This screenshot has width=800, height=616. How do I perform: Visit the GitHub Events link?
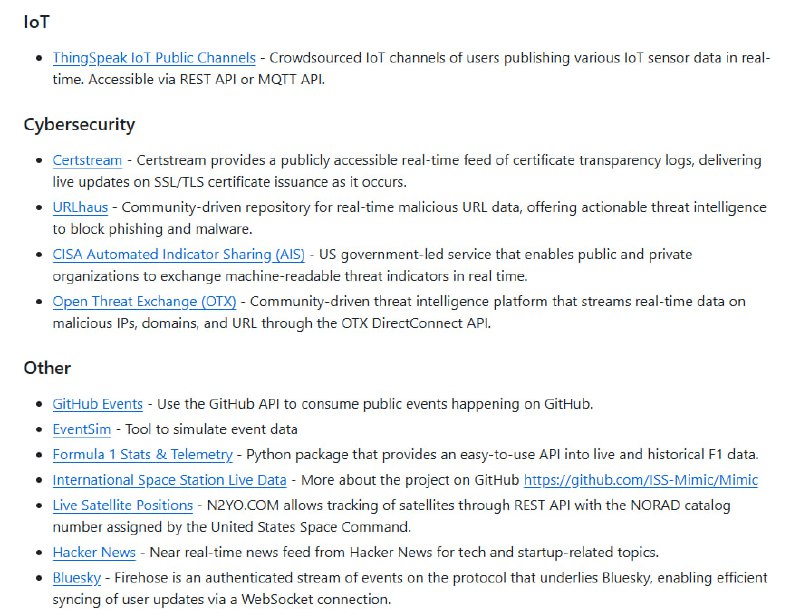point(97,404)
